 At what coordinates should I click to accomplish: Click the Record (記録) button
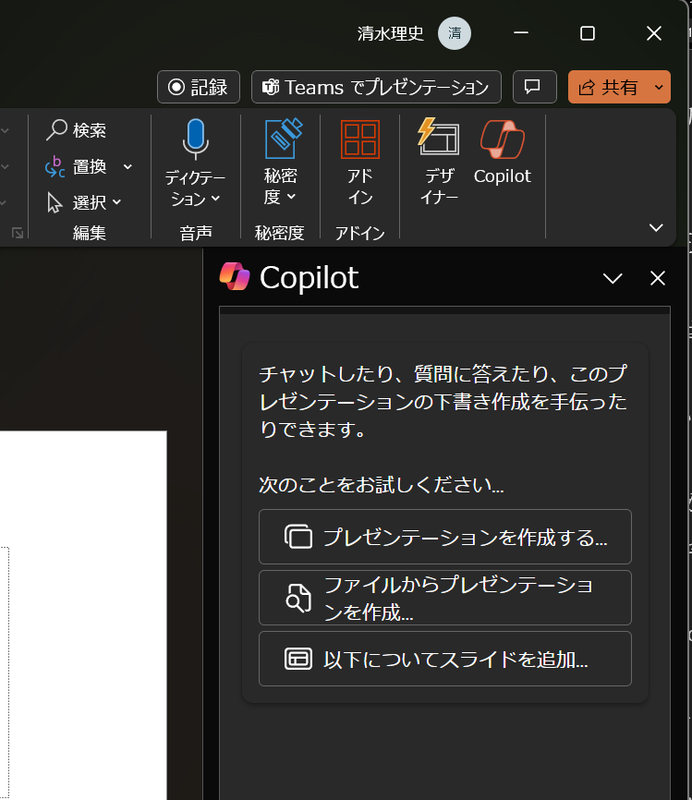(199, 87)
